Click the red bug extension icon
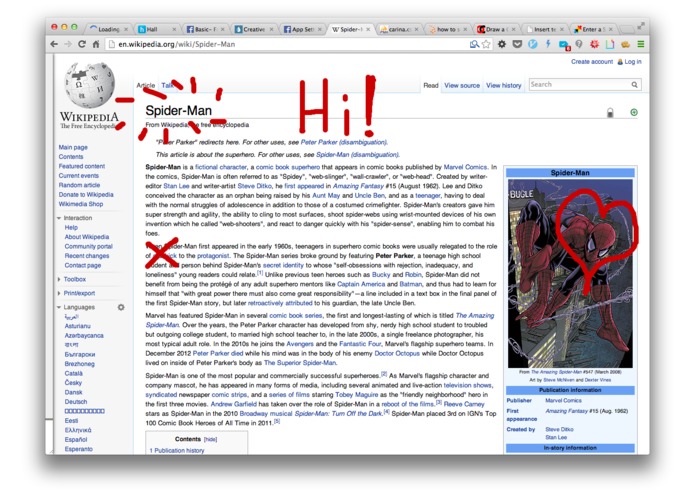Screen dimensions: 695x494 [x=594, y=44]
